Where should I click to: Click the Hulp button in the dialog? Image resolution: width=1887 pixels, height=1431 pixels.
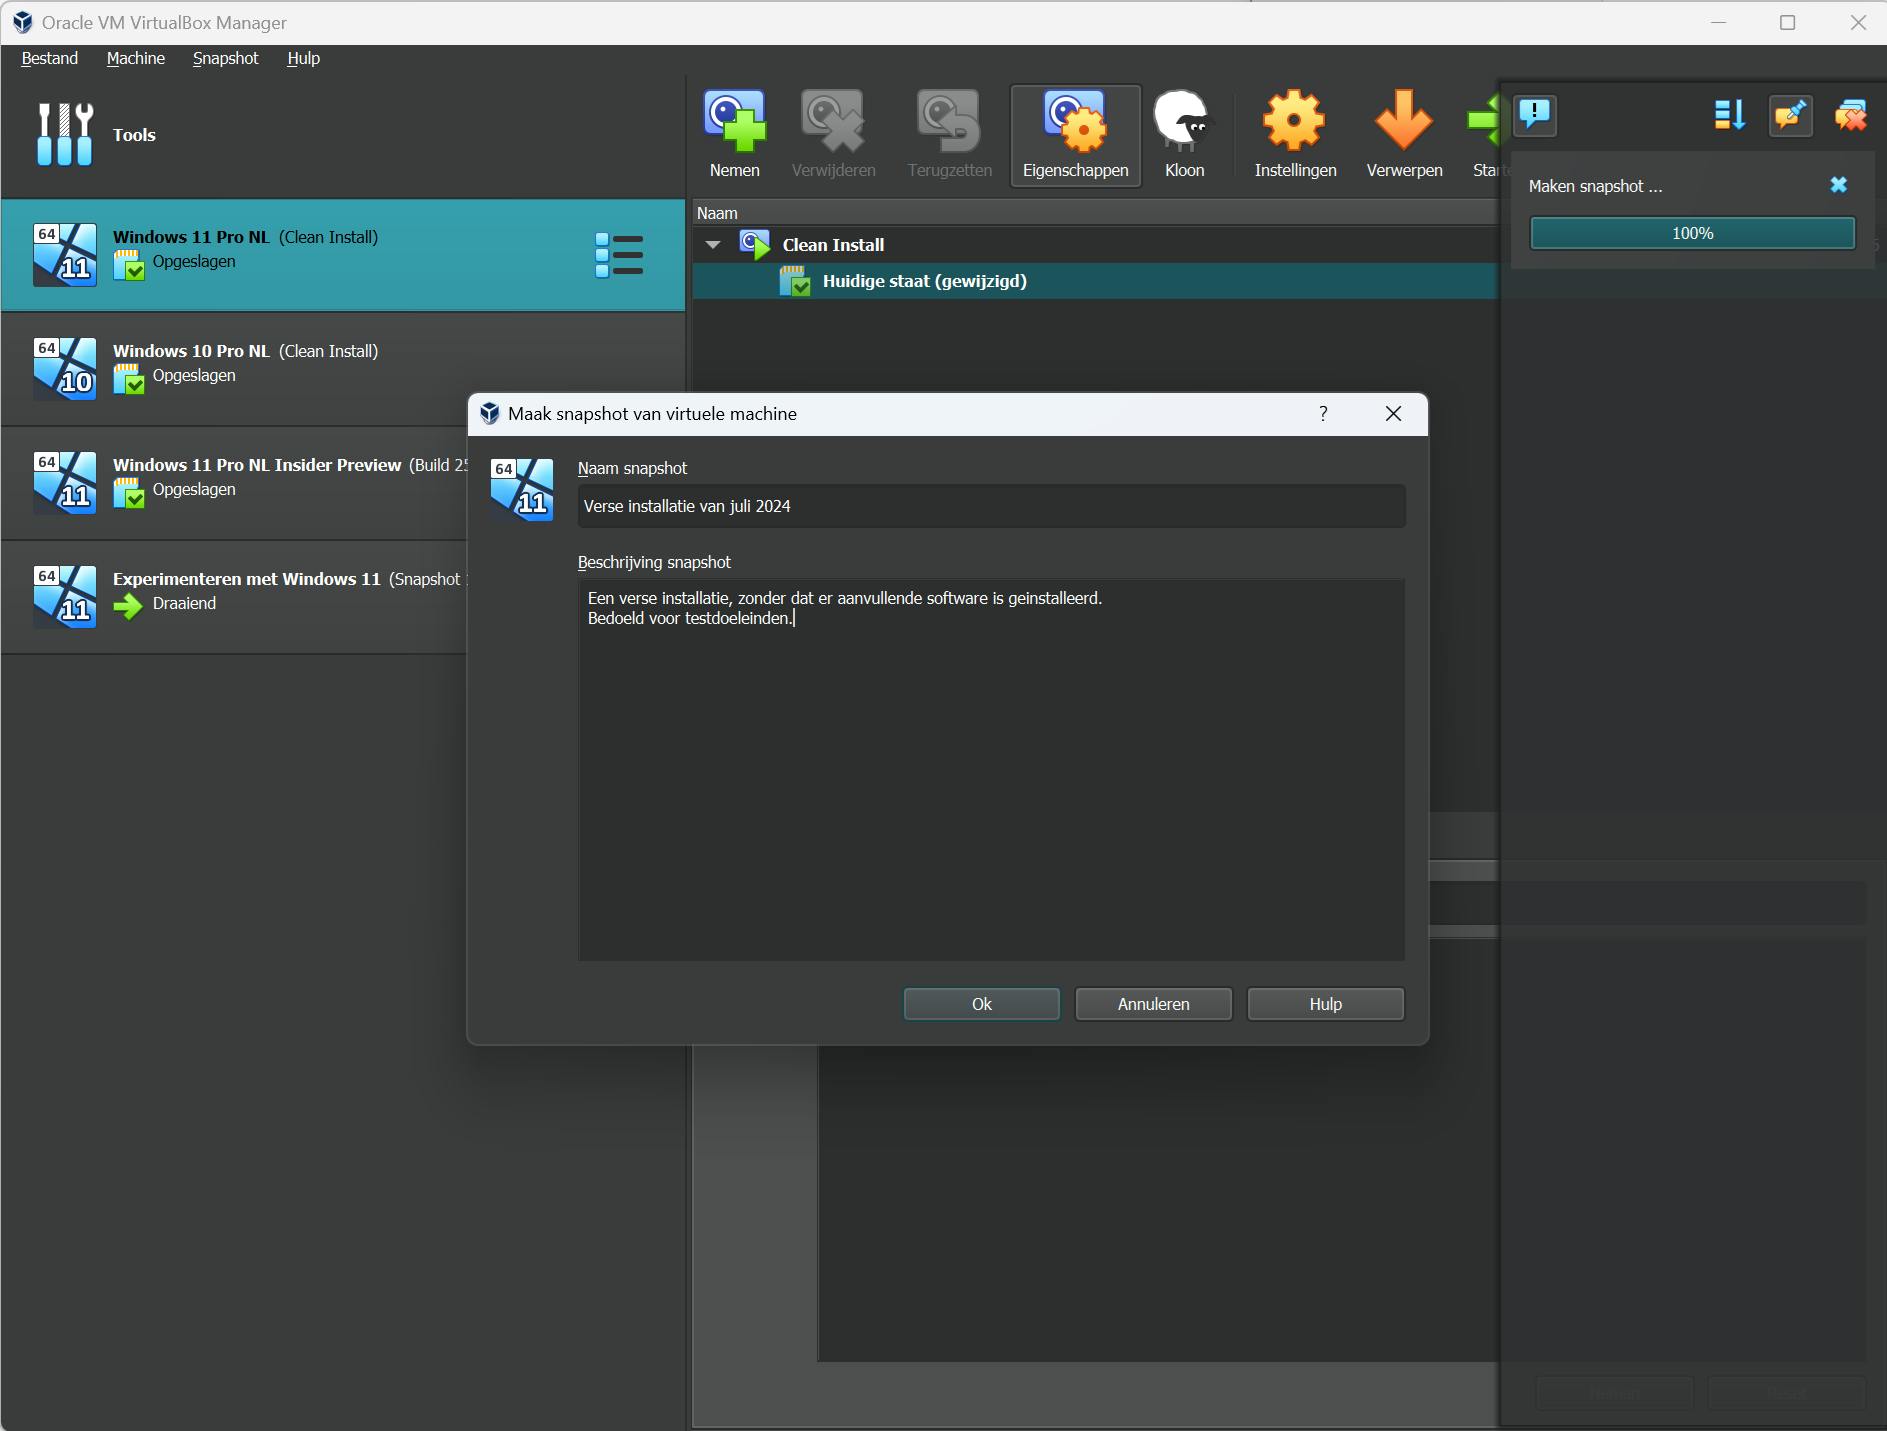(1326, 1004)
